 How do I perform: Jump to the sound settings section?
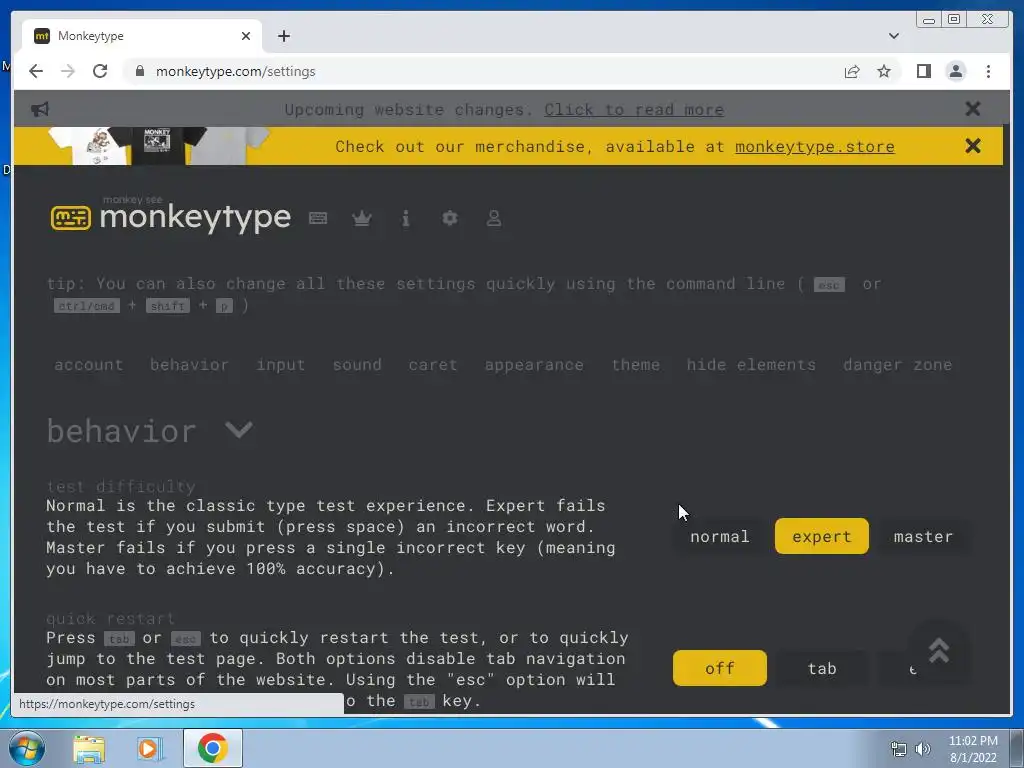tap(357, 364)
